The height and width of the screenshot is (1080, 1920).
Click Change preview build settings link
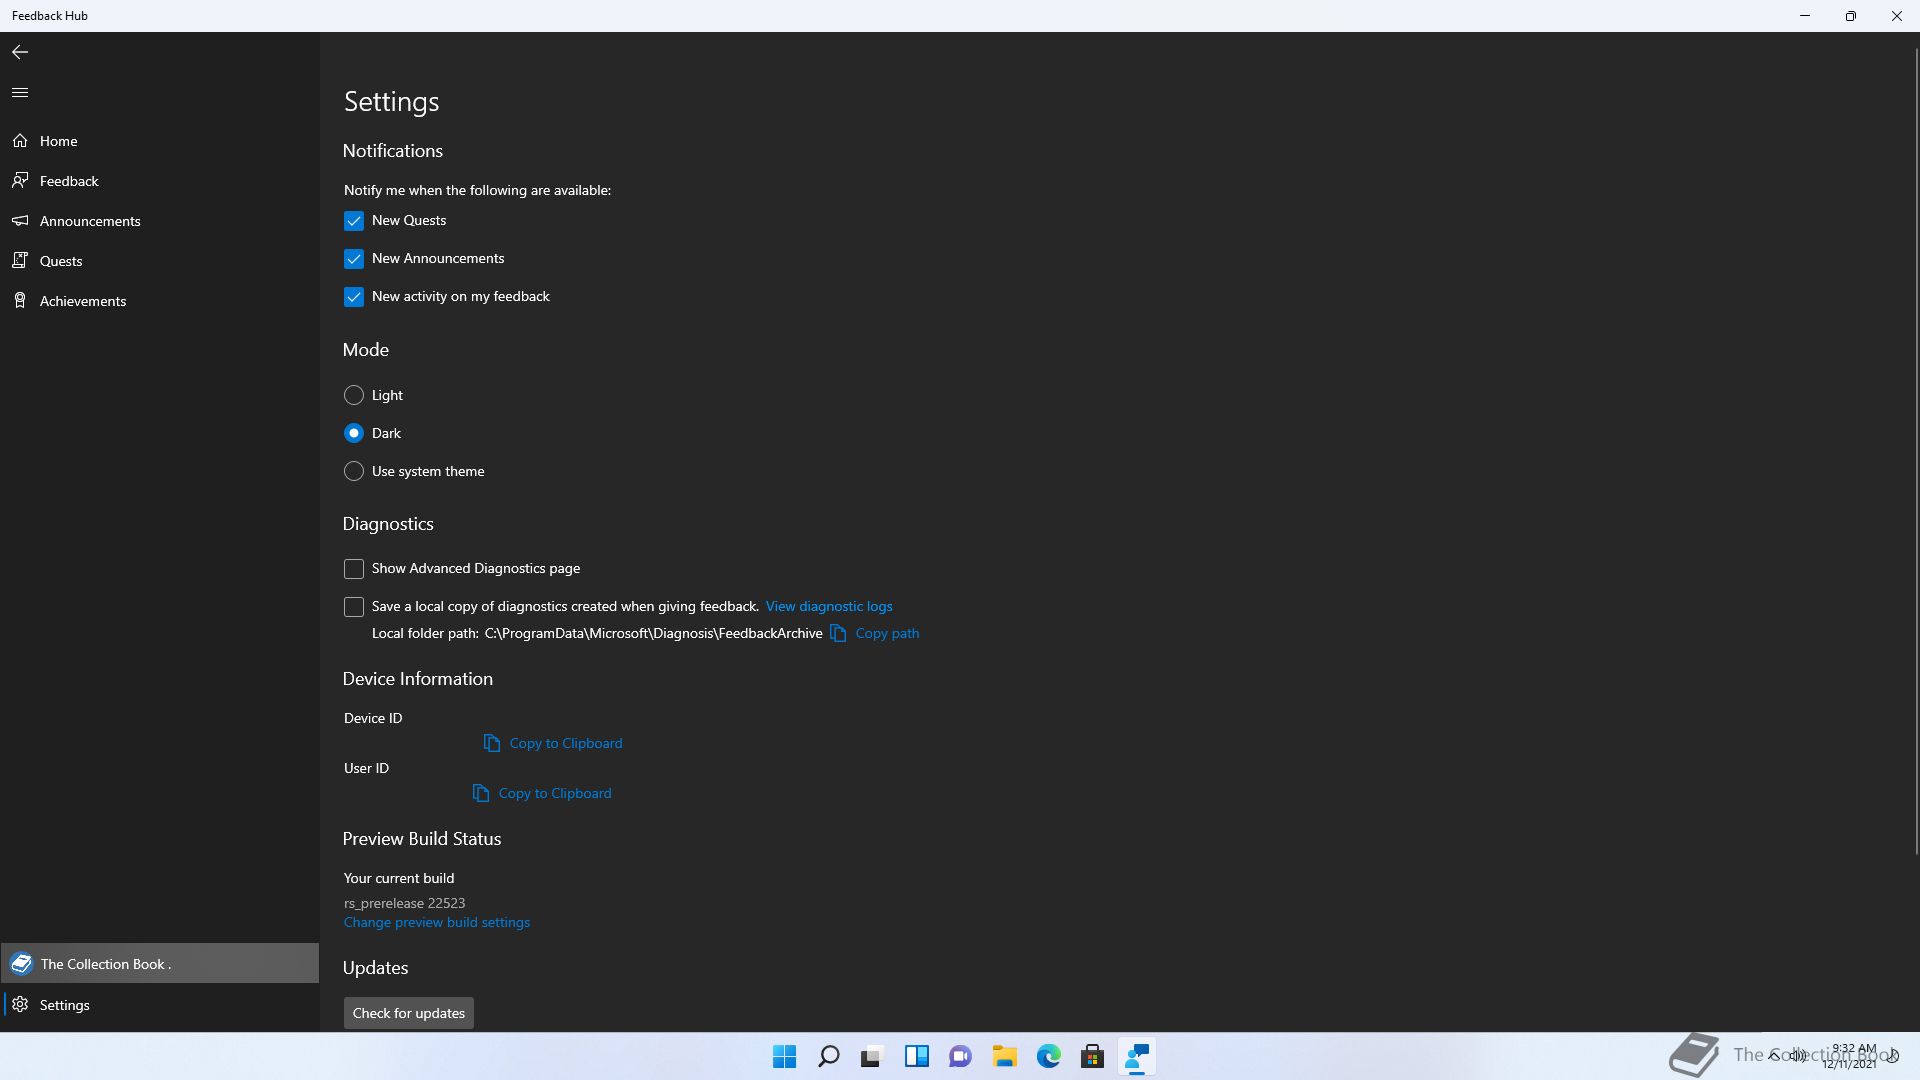[436, 922]
